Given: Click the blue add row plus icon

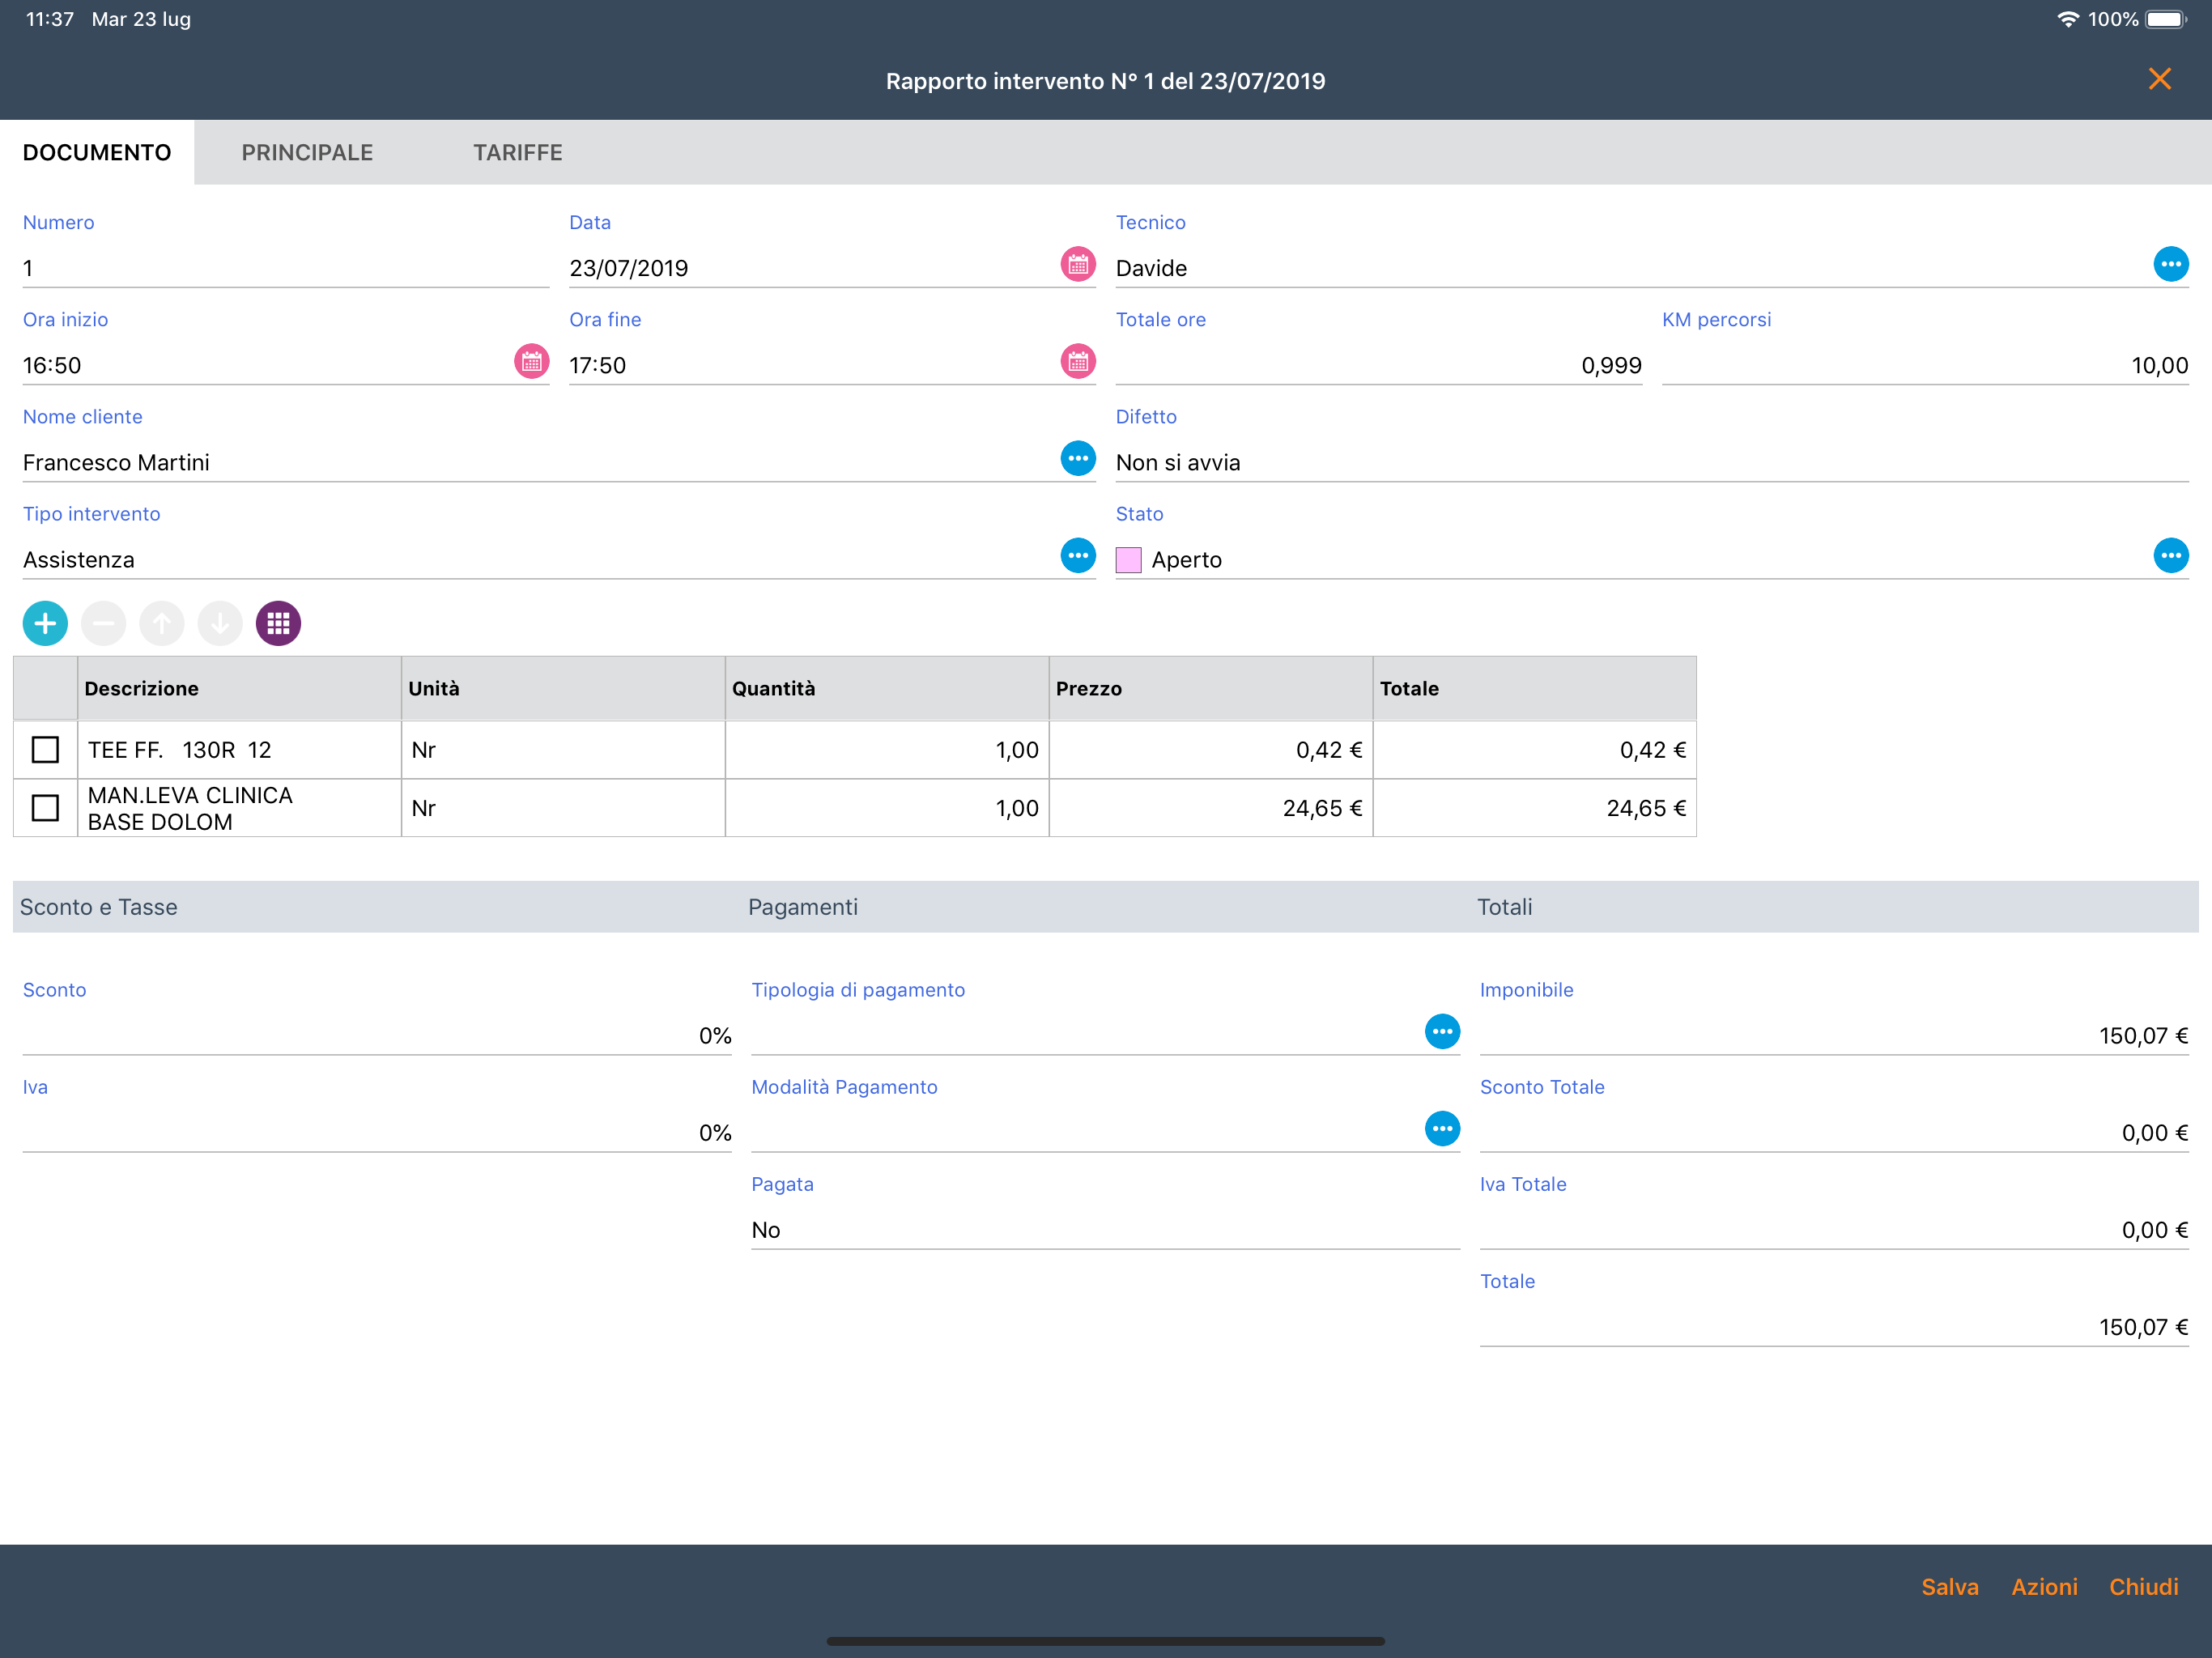Looking at the screenshot, I should click(x=45, y=624).
